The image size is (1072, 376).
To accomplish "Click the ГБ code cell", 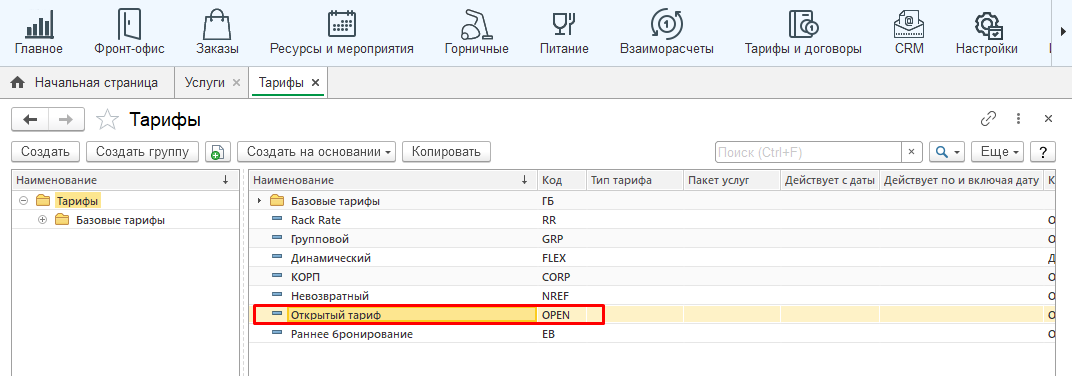I will 562,201.
